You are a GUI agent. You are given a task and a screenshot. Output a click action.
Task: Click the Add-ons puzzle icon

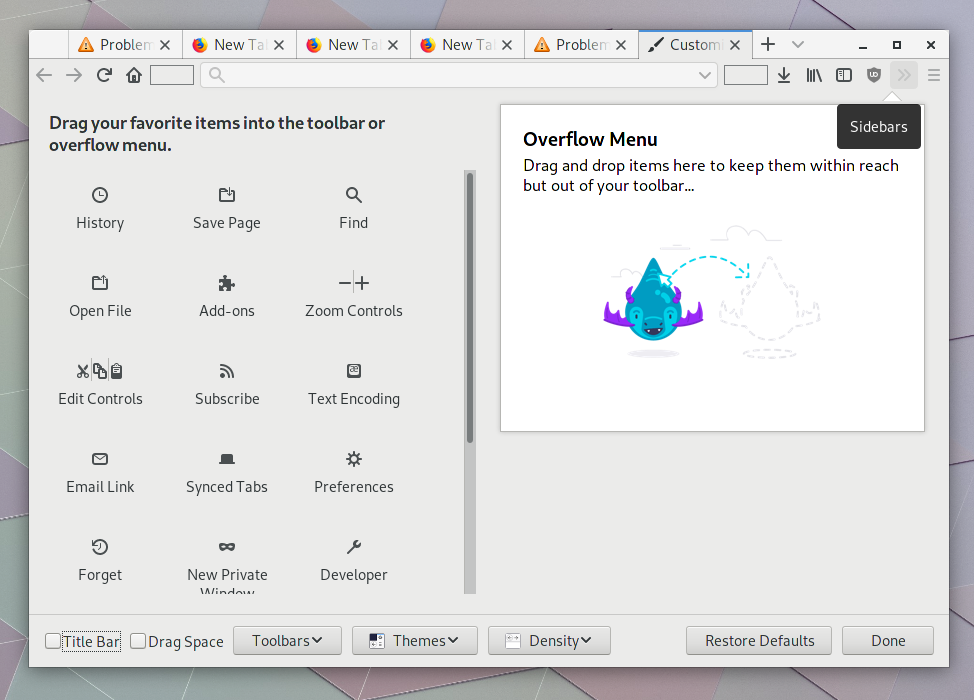tap(227, 283)
